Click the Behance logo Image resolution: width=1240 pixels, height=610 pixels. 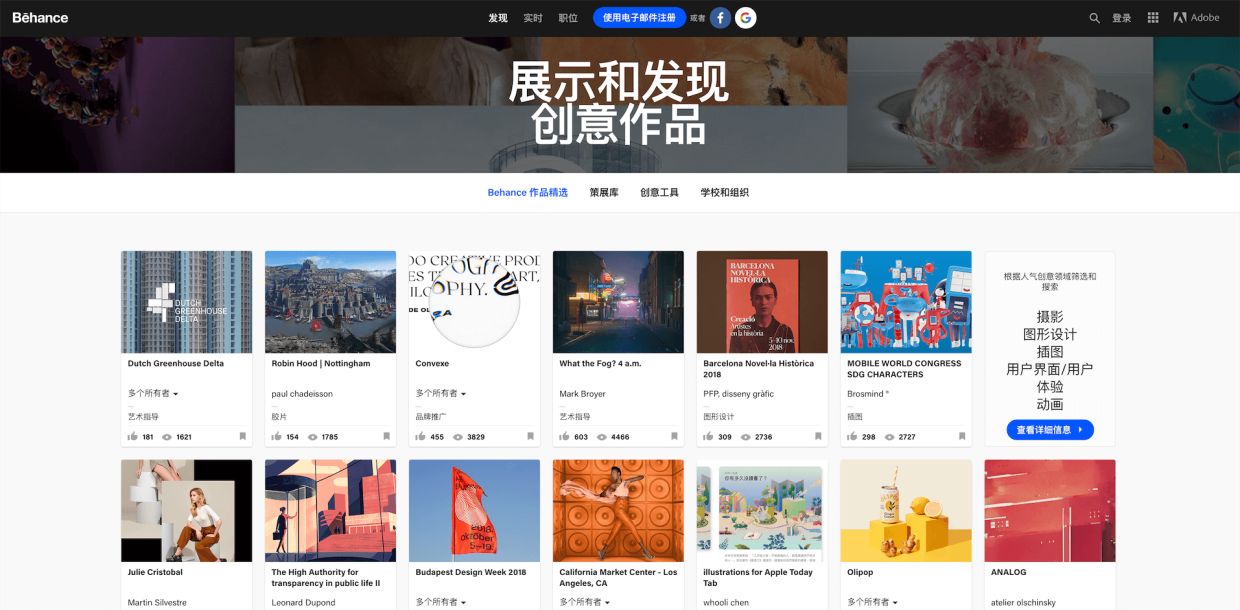pos(40,18)
